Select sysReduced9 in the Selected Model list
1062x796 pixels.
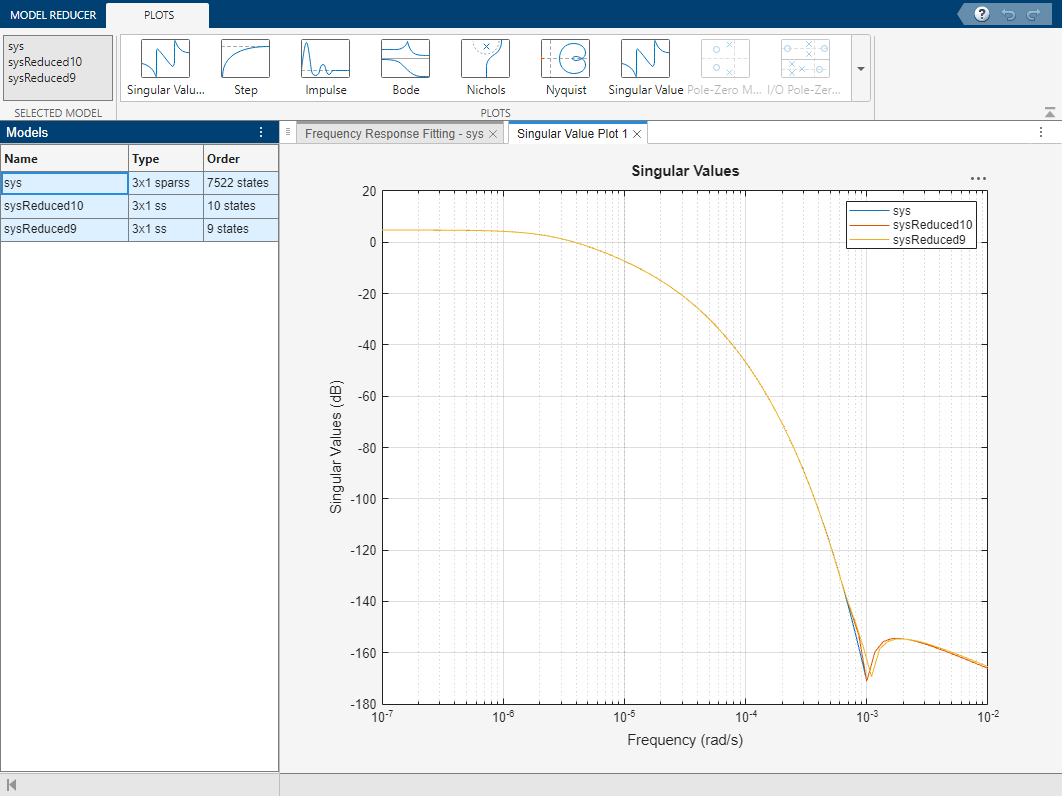click(41, 77)
